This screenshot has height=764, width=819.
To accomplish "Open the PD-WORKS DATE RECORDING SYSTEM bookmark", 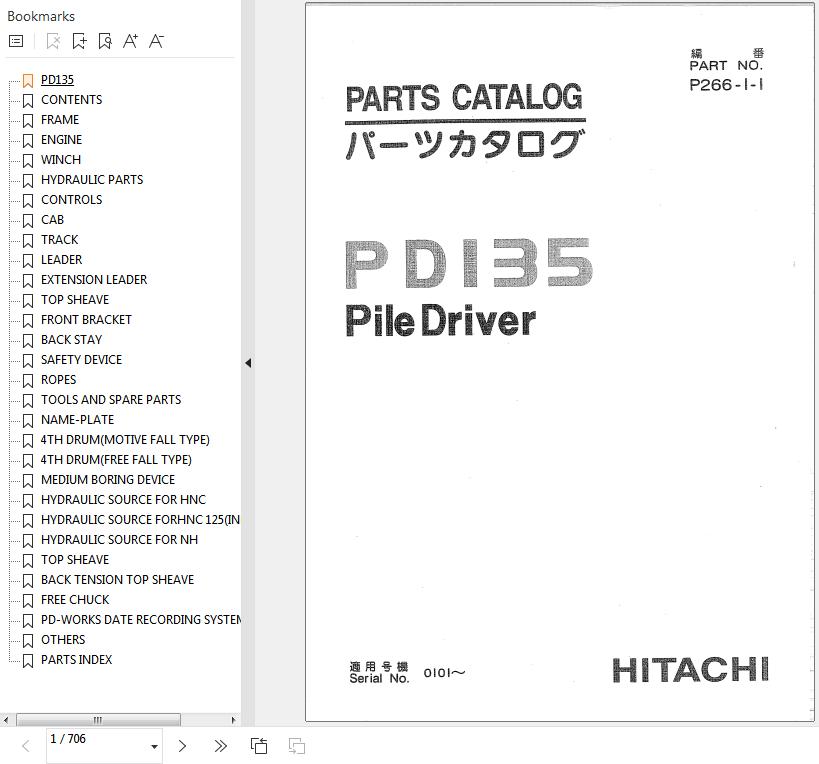I will (x=141, y=620).
